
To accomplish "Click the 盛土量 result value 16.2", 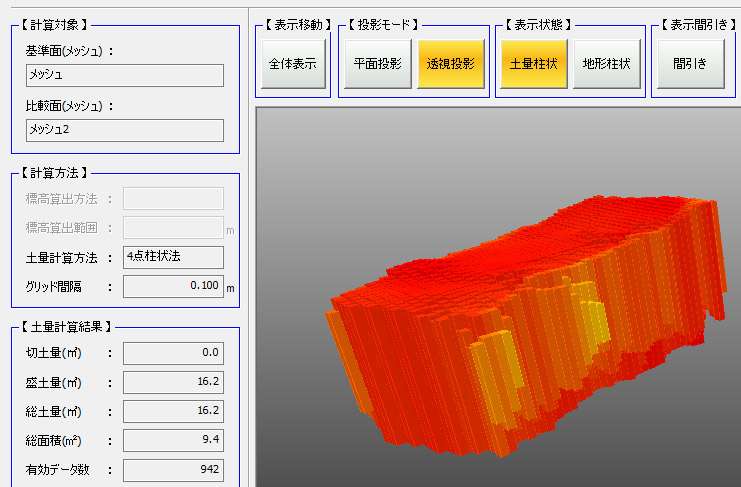I will click(173, 382).
